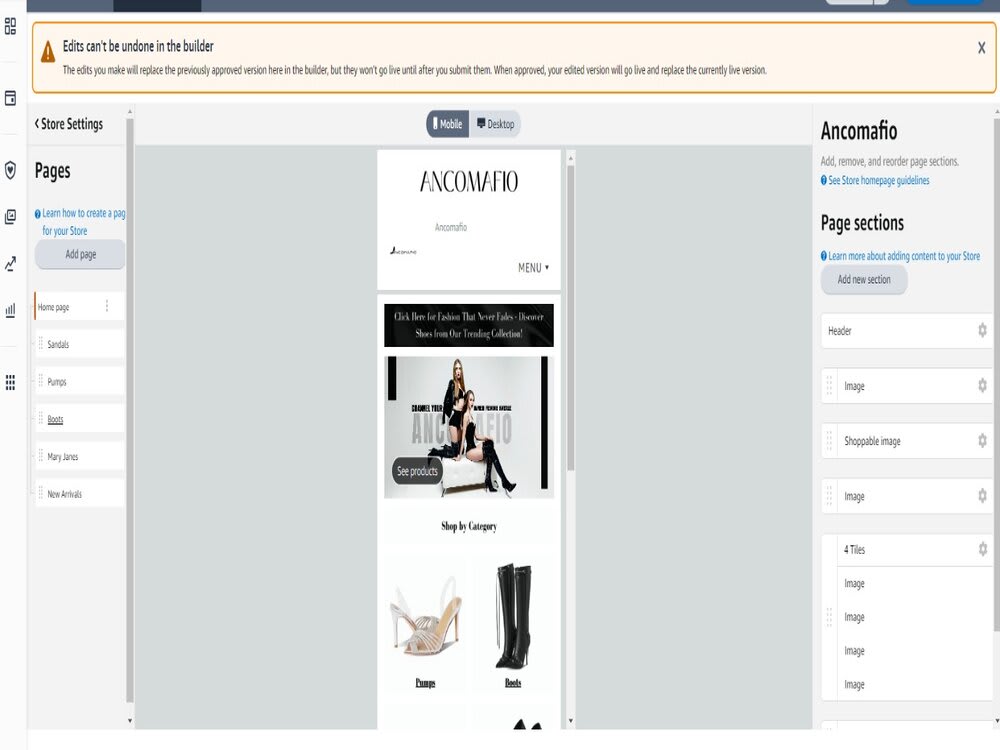Click the Pages panel vertical scrollbar
1000x750 pixels.
pos(129,410)
